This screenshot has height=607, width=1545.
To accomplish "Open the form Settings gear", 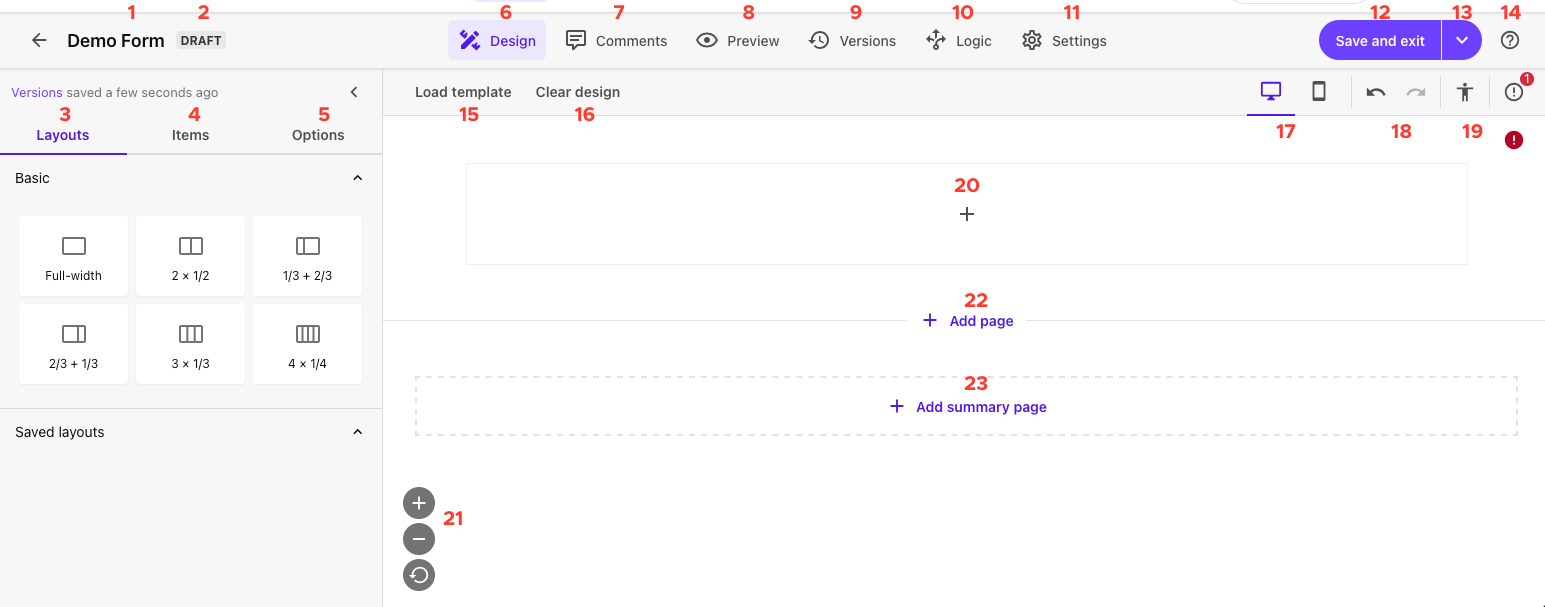I will 1063,40.
